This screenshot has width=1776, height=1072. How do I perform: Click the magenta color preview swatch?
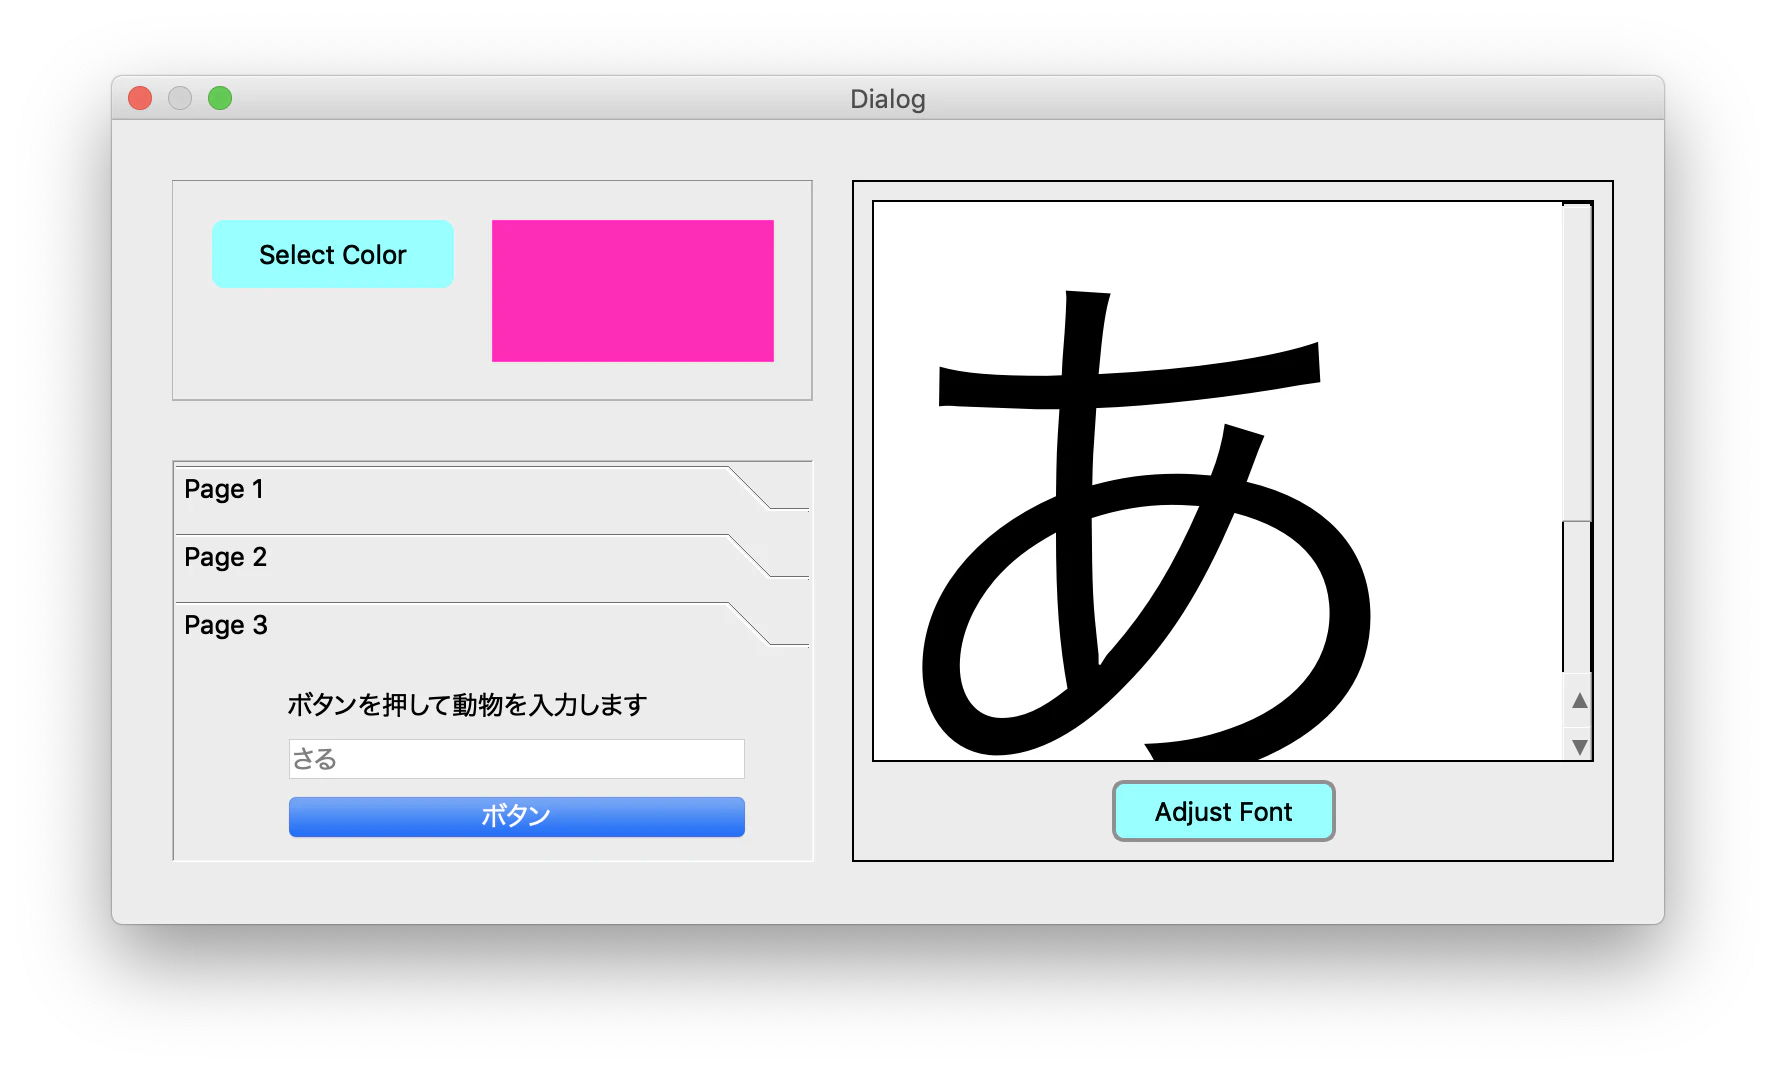pos(632,291)
